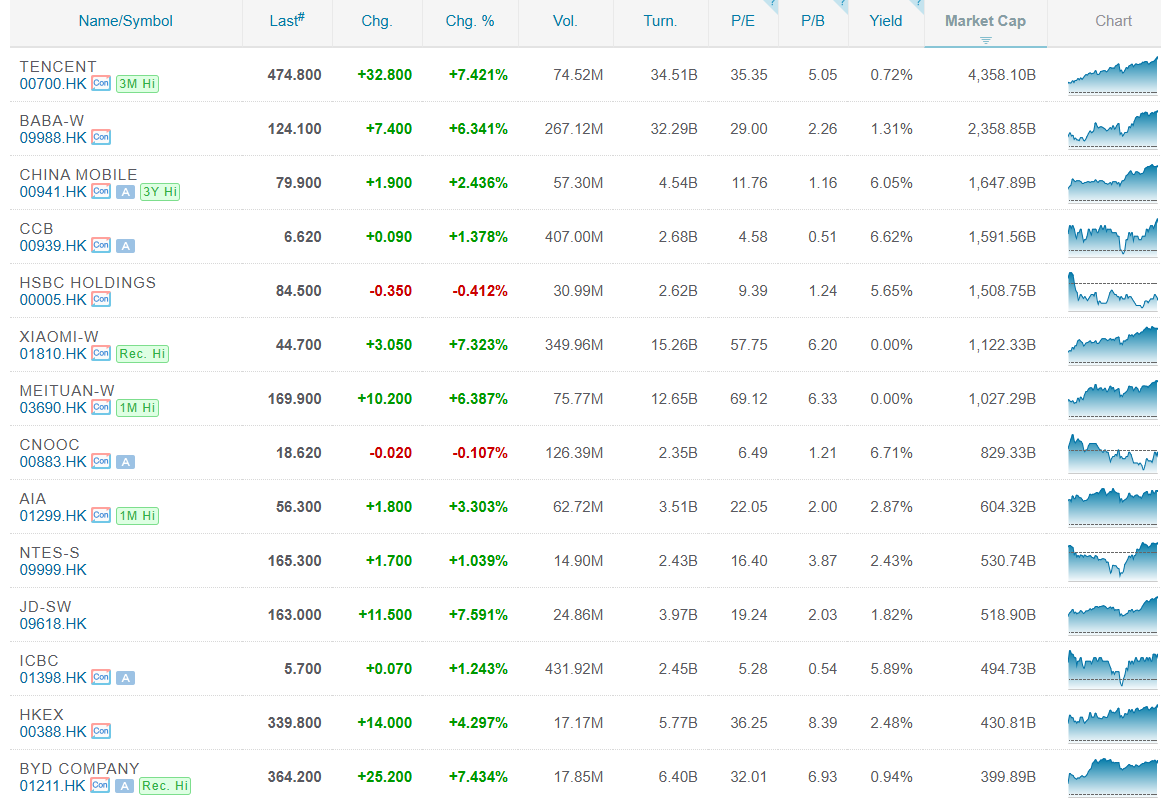Open the 00700.HK Tencent link
Viewport: 1161px width, 801px height.
tap(53, 84)
